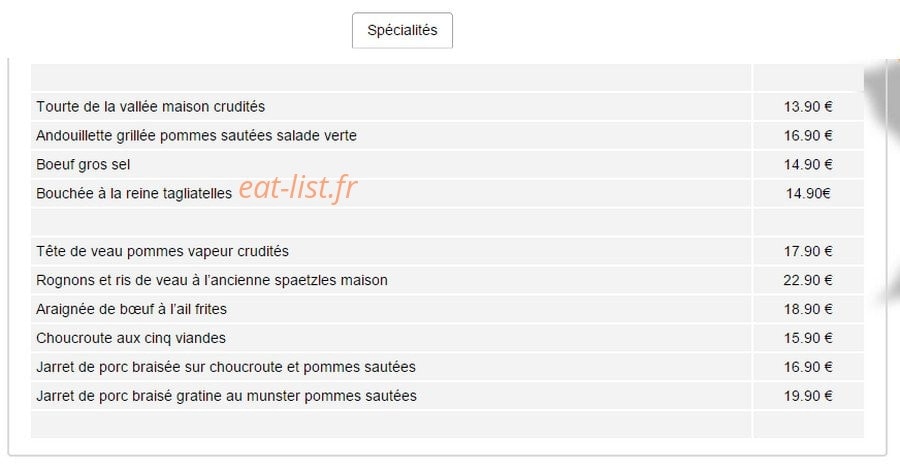The width and height of the screenshot is (900, 468).
Task: Open the Spécialités tab
Action: (x=402, y=30)
